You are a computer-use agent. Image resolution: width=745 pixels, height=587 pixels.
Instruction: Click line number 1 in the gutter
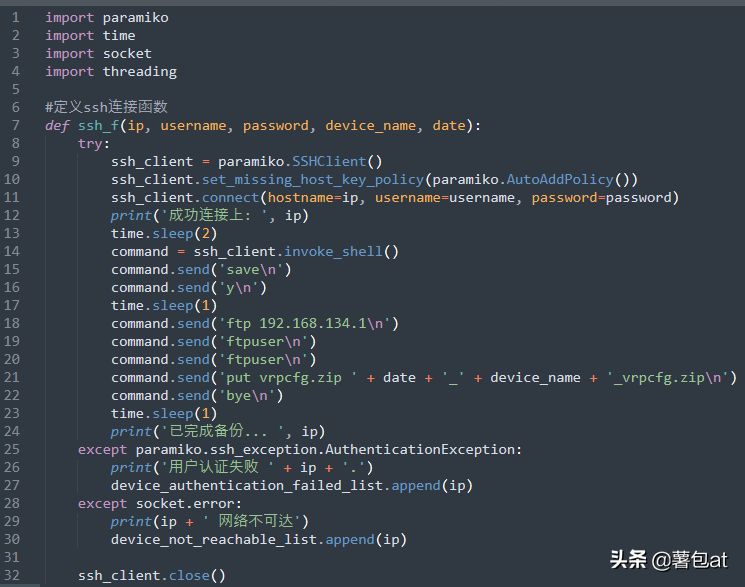[16, 18]
